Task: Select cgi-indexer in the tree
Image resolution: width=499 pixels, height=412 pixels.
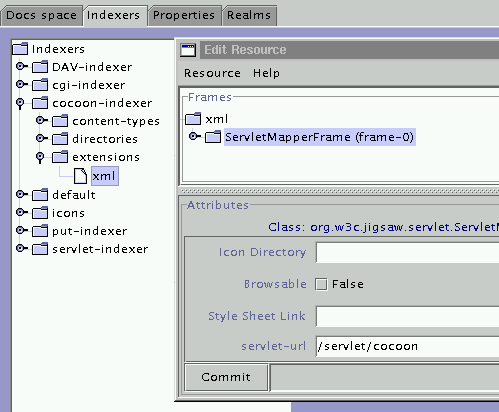Action: [89, 85]
